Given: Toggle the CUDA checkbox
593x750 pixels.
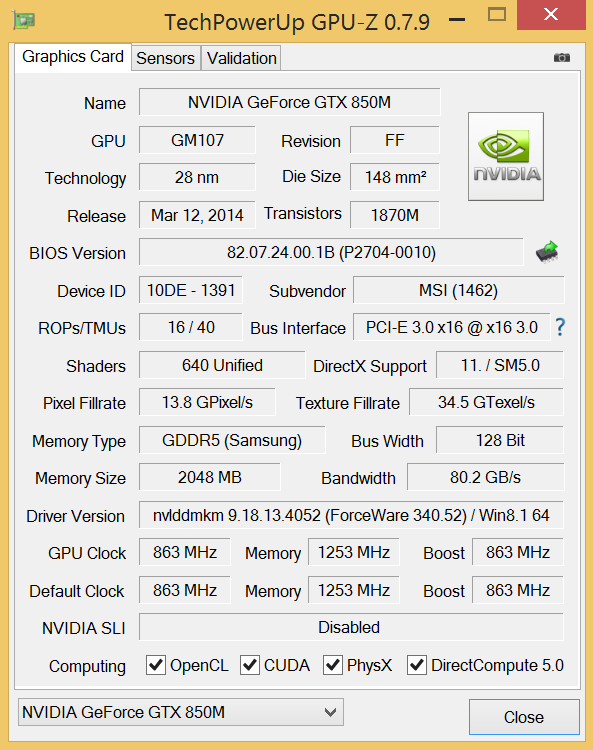Looking at the screenshot, I should pyautogui.click(x=250, y=665).
